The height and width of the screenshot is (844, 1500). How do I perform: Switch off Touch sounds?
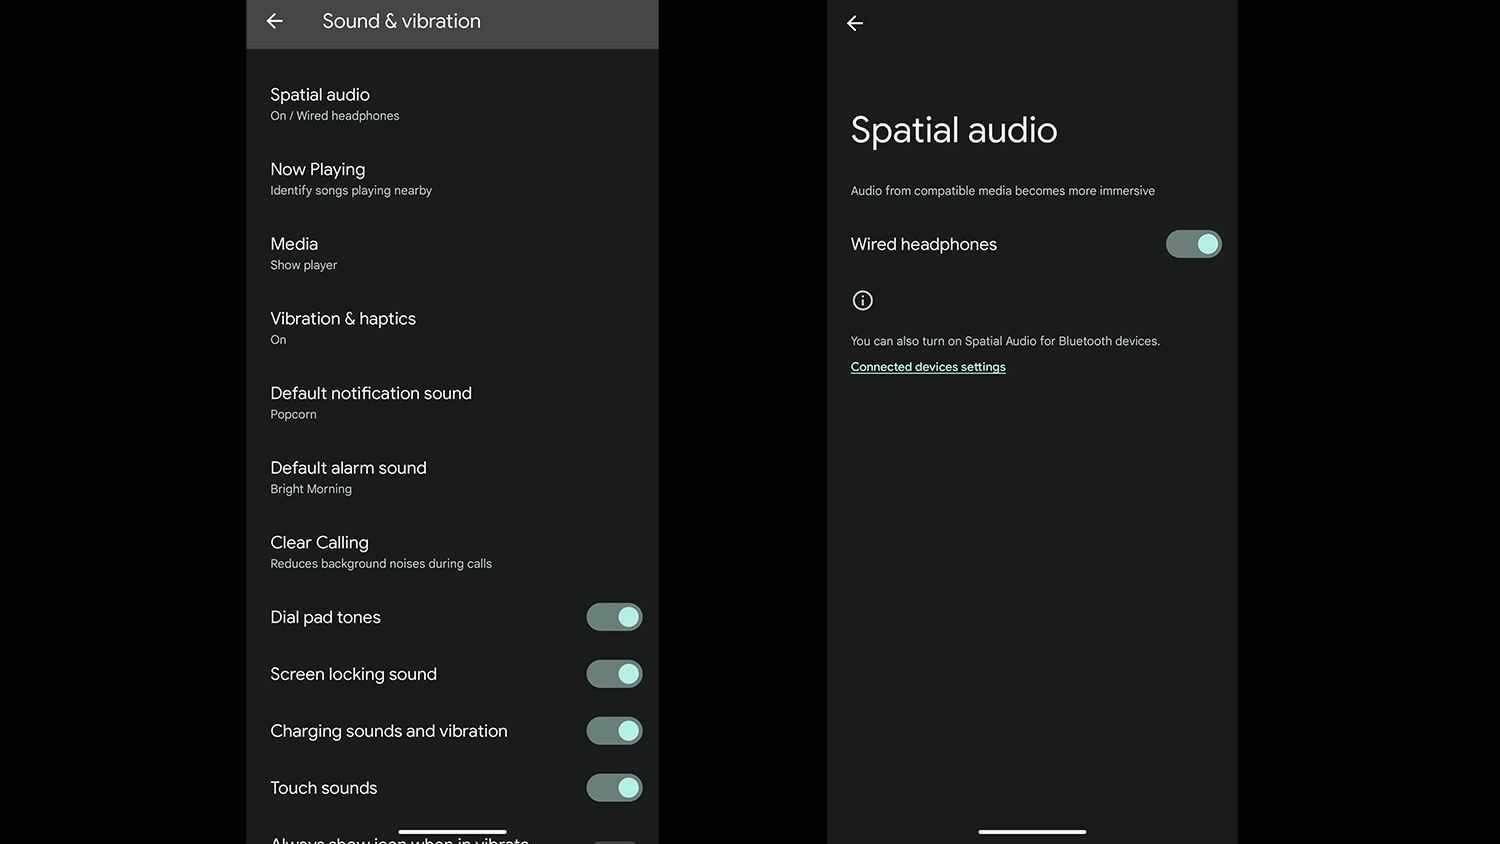click(x=614, y=788)
